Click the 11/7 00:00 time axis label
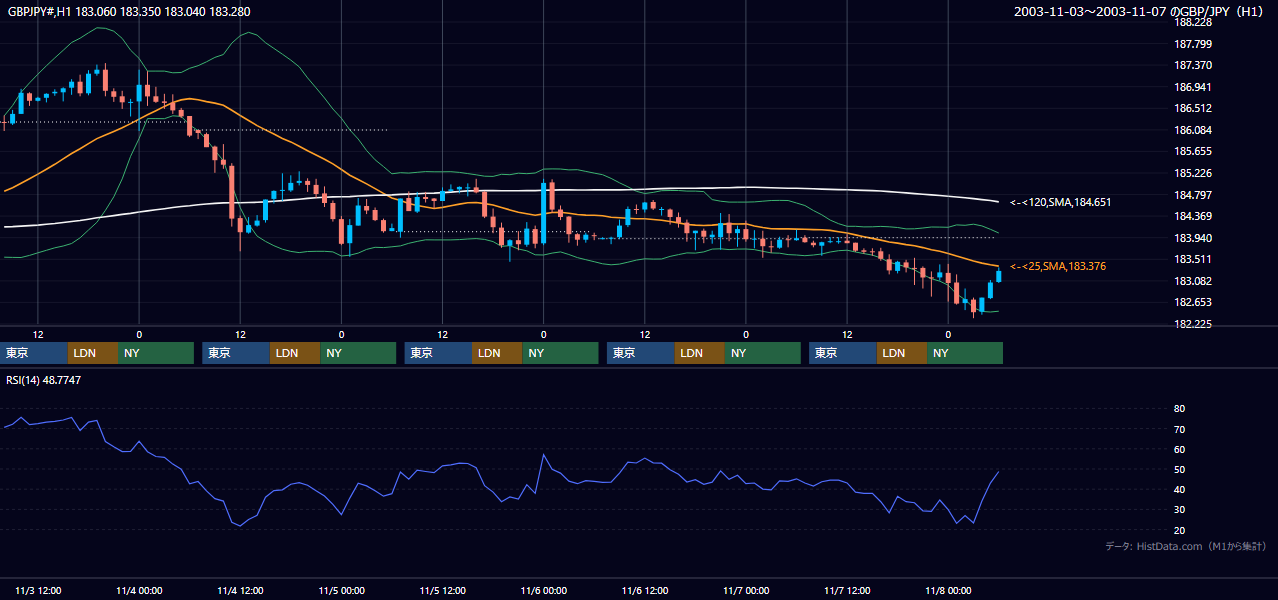Viewport: 1278px width, 600px height. (x=745, y=591)
